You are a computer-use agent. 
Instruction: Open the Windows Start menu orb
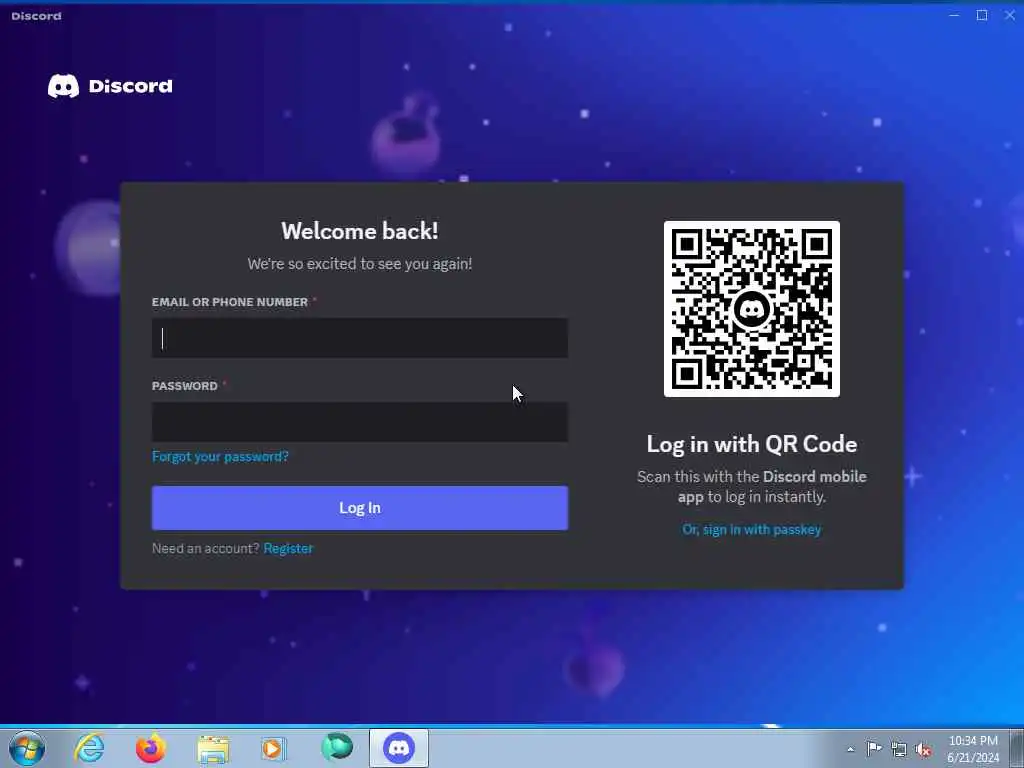click(x=27, y=748)
